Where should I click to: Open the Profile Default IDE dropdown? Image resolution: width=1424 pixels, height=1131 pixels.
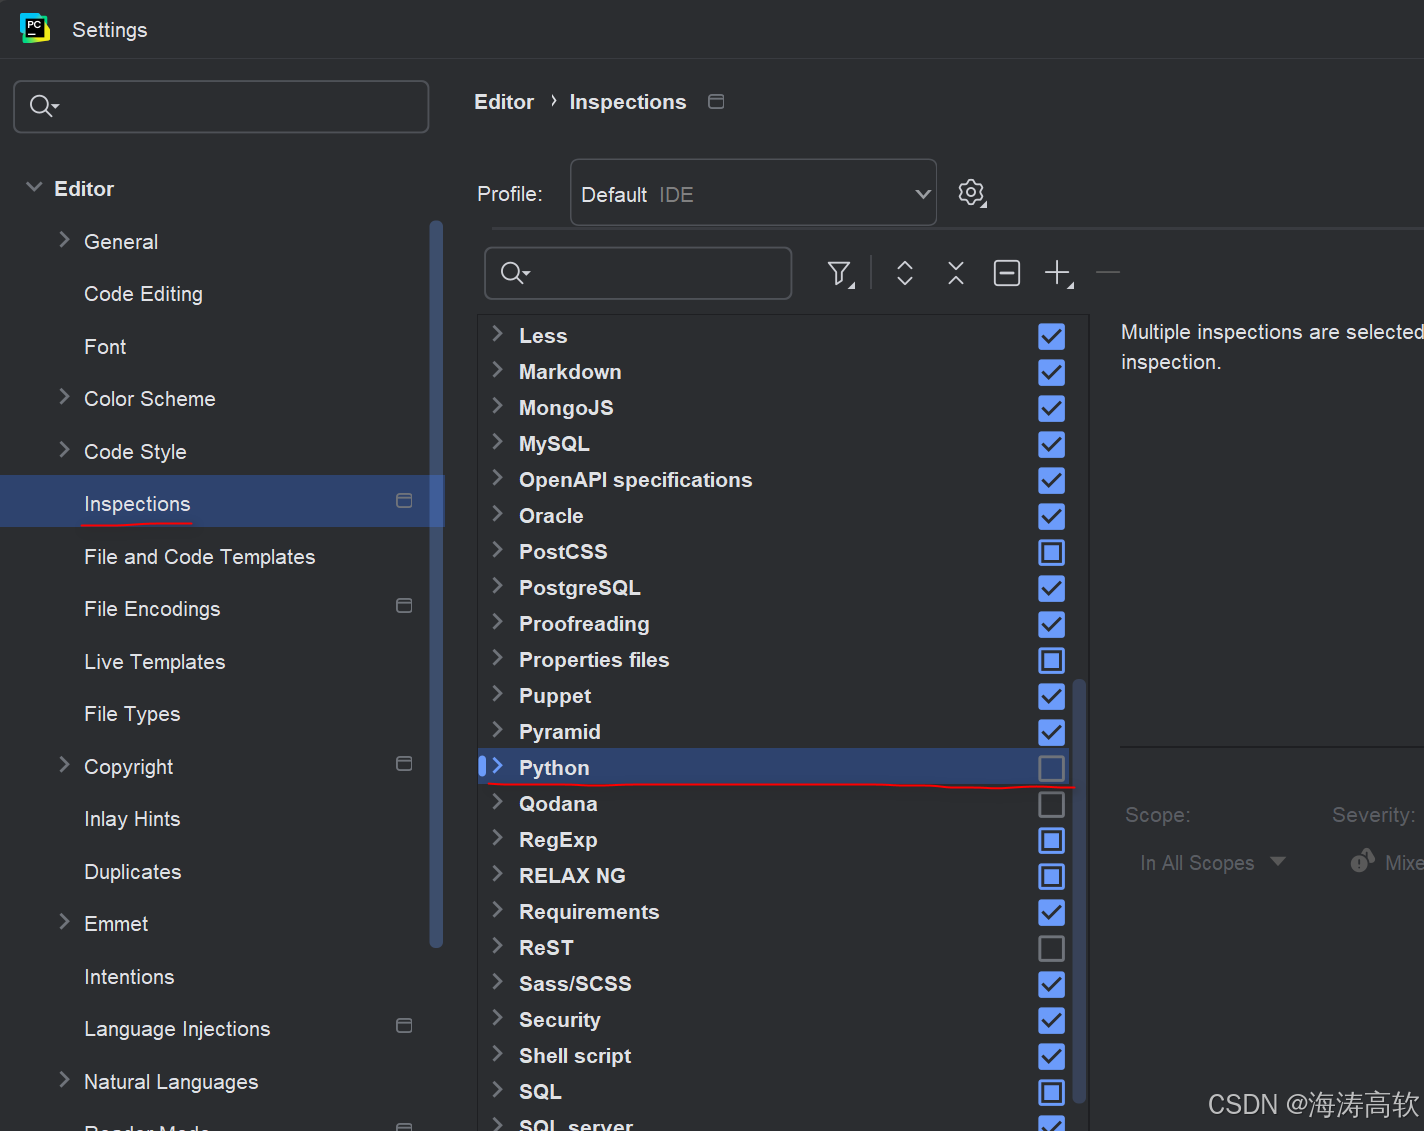[753, 193]
